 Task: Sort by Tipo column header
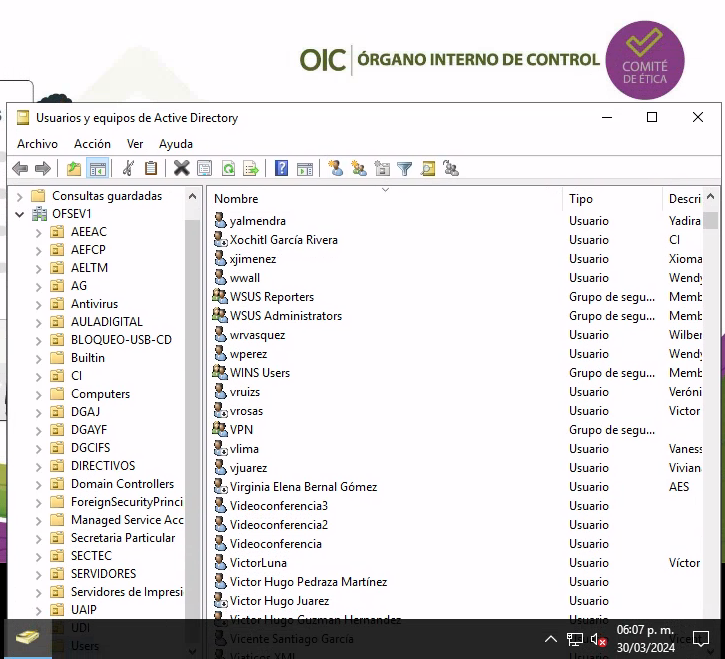[x=612, y=199]
